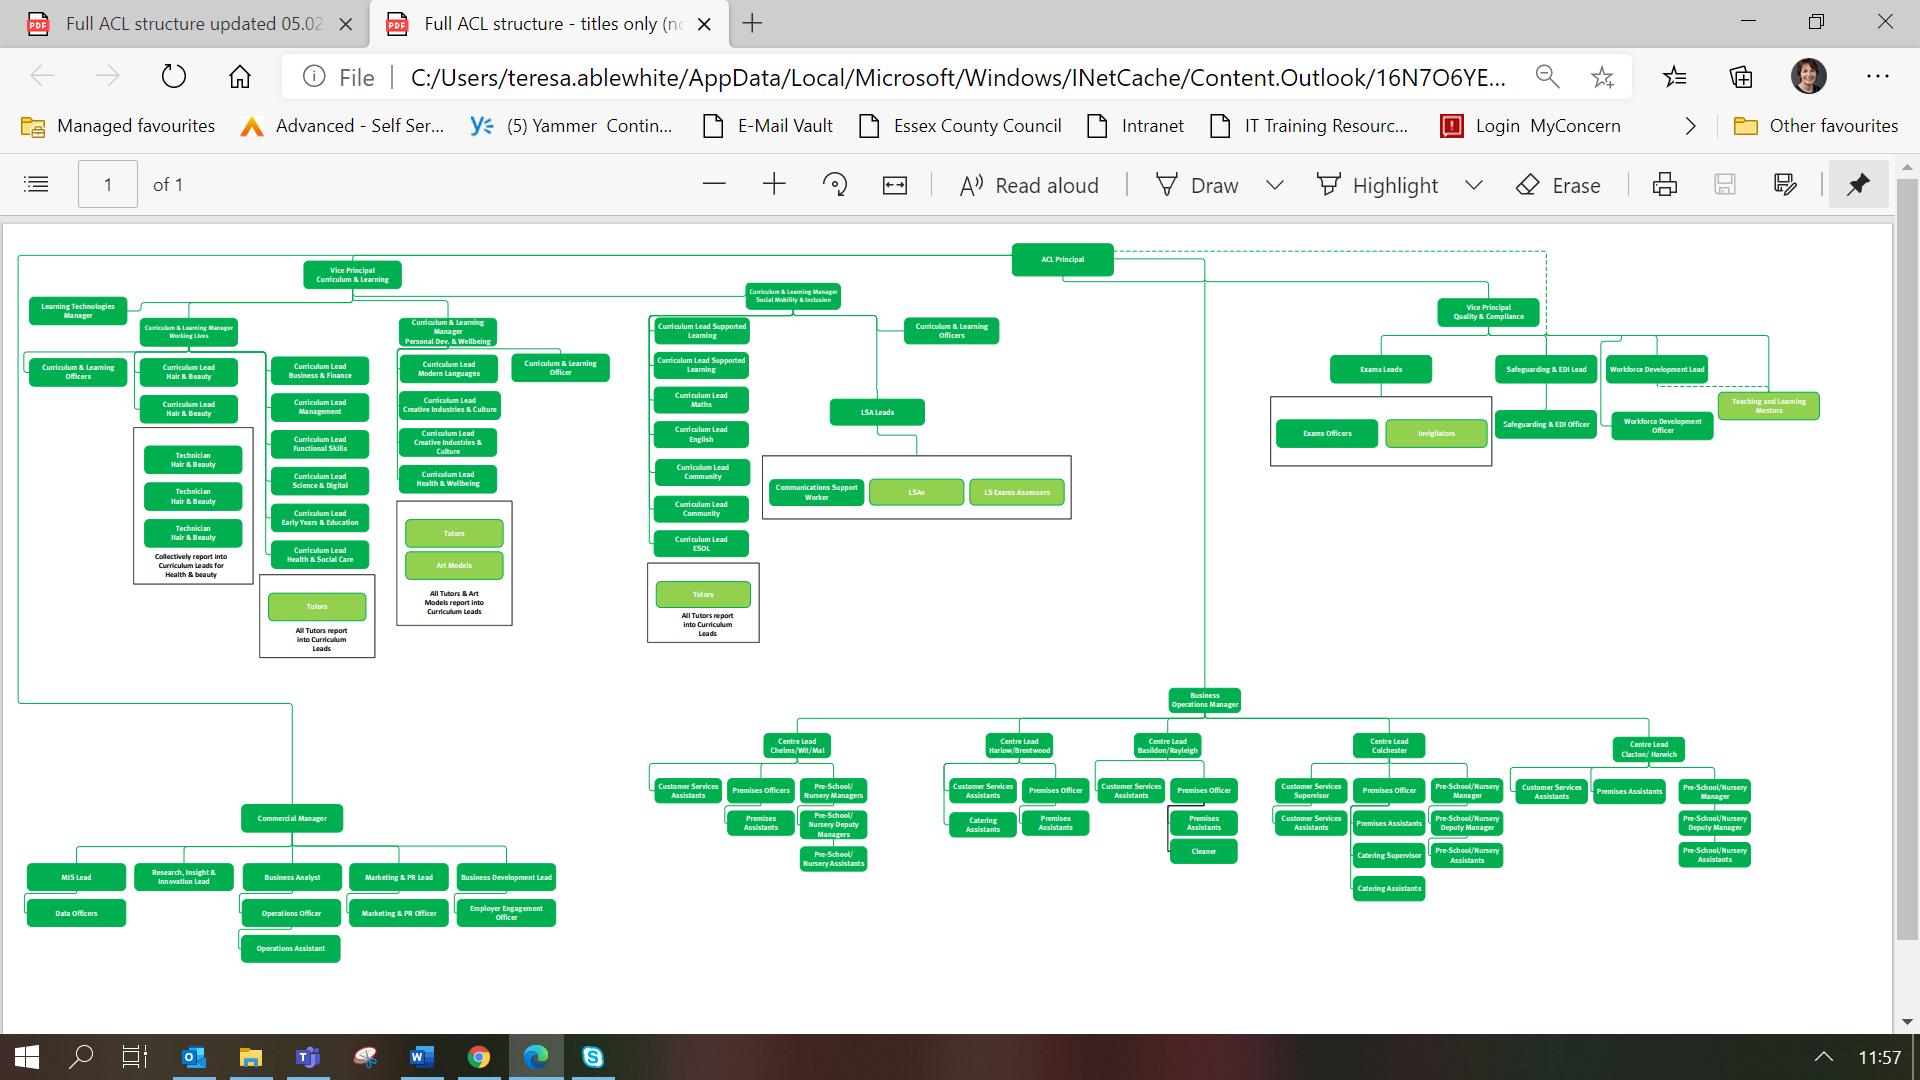Image resolution: width=1920 pixels, height=1080 pixels.
Task: Print the PDF document
Action: click(1665, 185)
